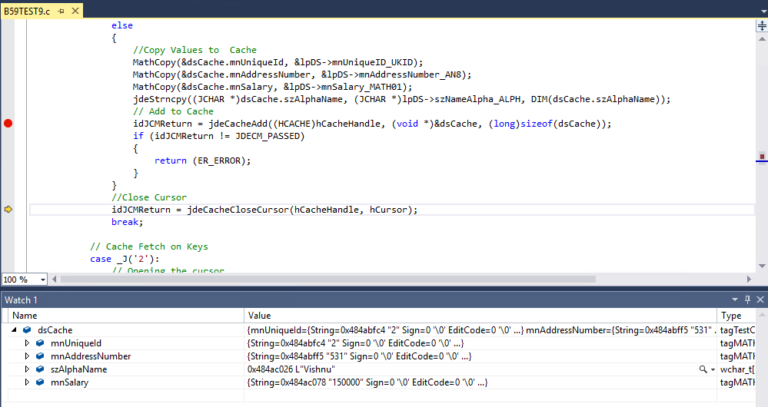The image size is (768, 407).
Task: Click vertical scrollbar up arrow in editor
Action: coord(762,39)
